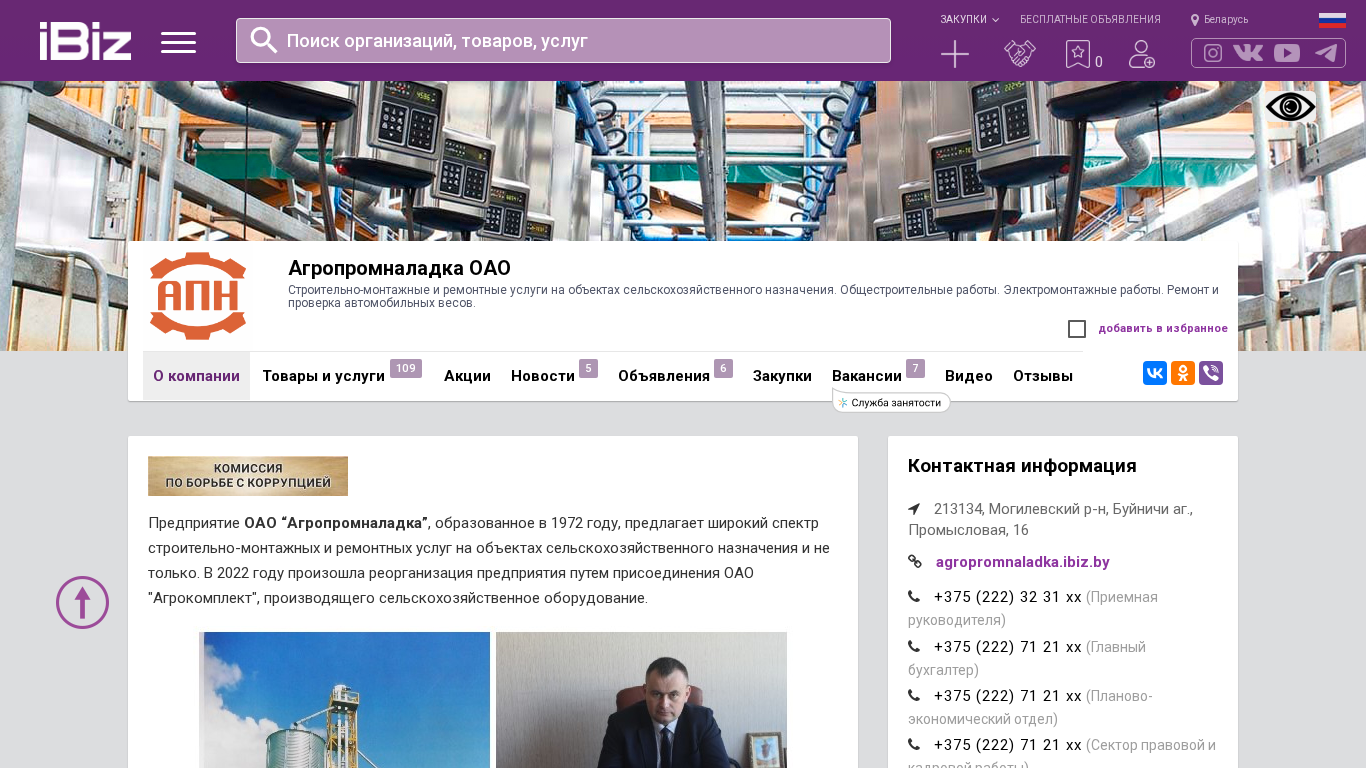Click the Контактная информация heading
The image size is (1366, 768).
[1022, 466]
